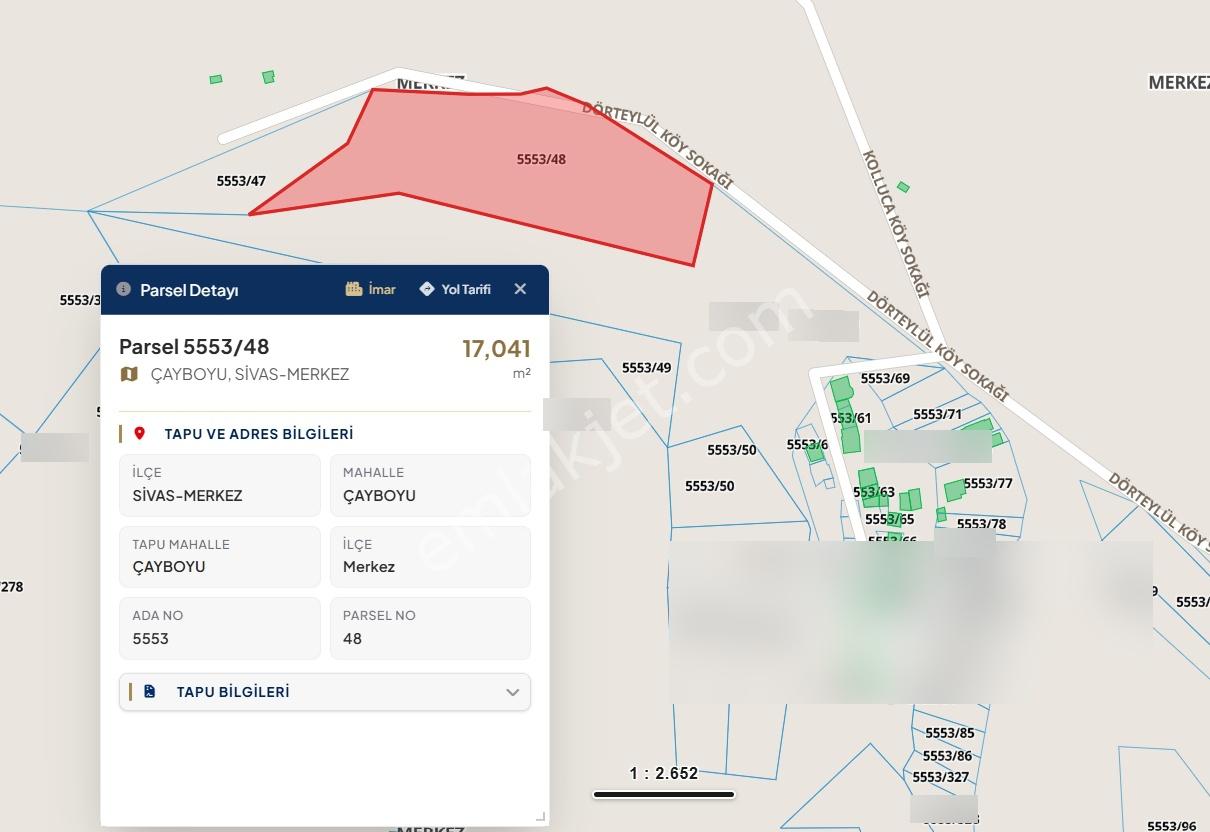The height and width of the screenshot is (832, 1210).
Task: Click parcel label 5553/77 on the map
Action: (x=988, y=484)
